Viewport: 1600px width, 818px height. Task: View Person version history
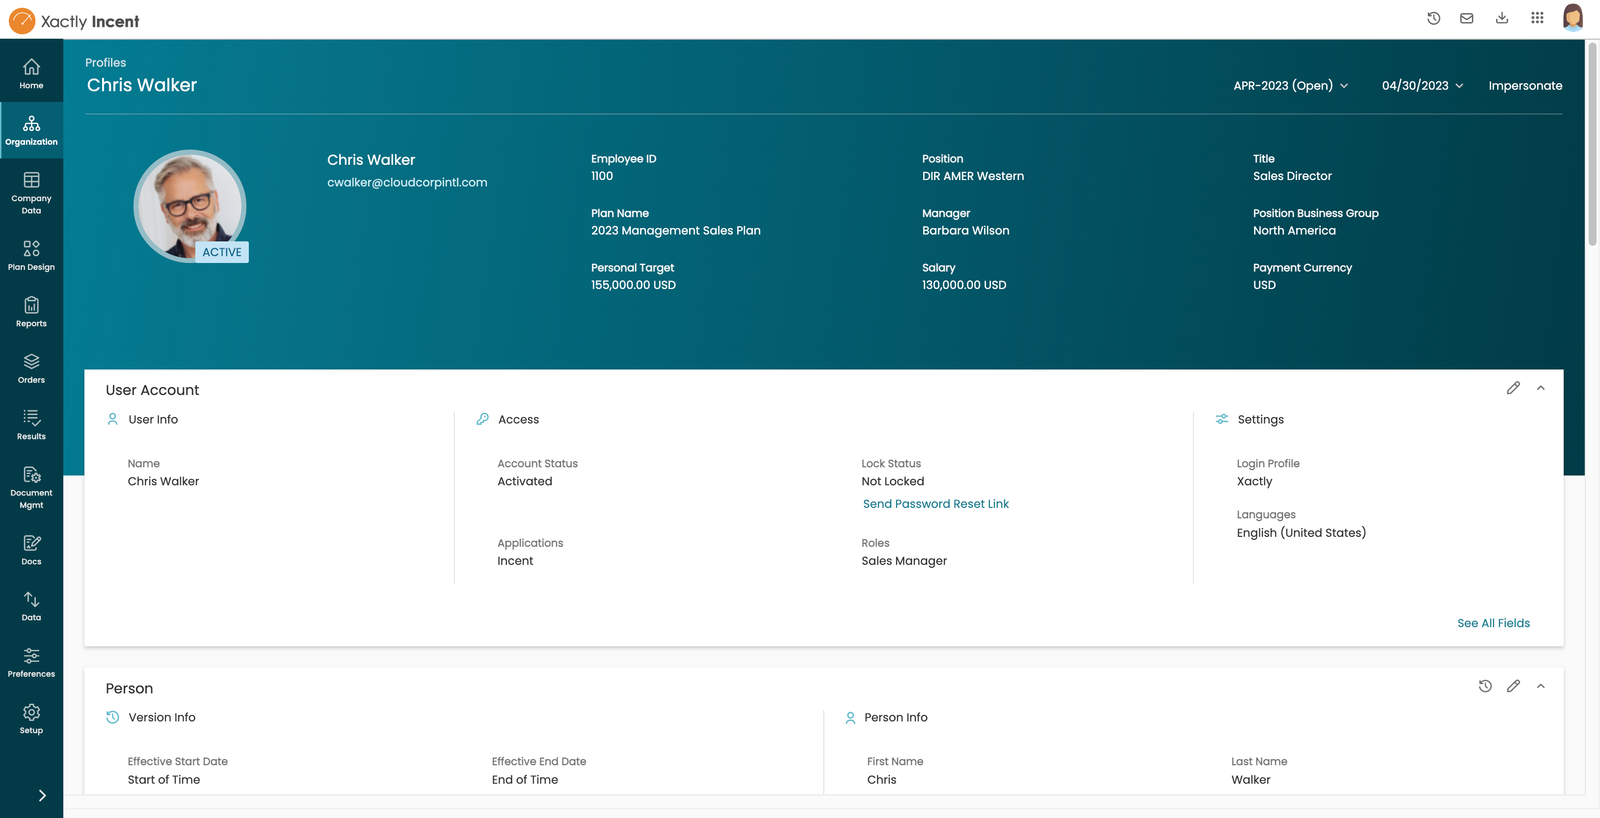coord(1485,686)
